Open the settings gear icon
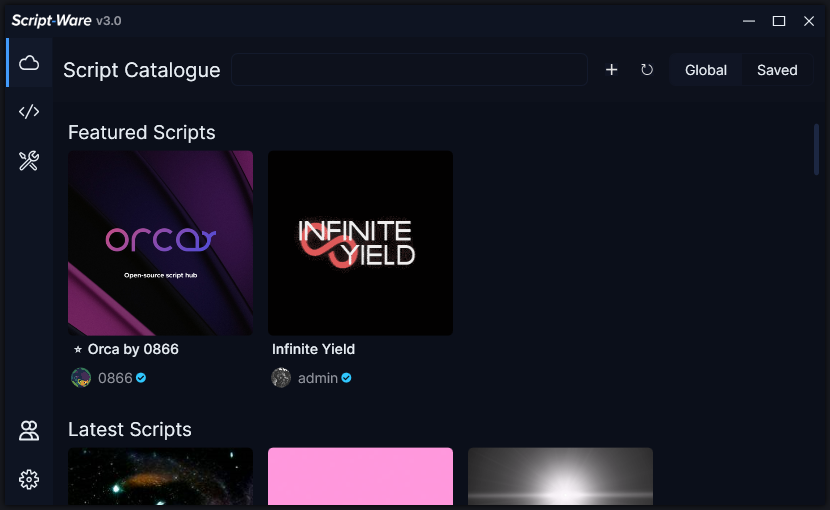 click(29, 480)
